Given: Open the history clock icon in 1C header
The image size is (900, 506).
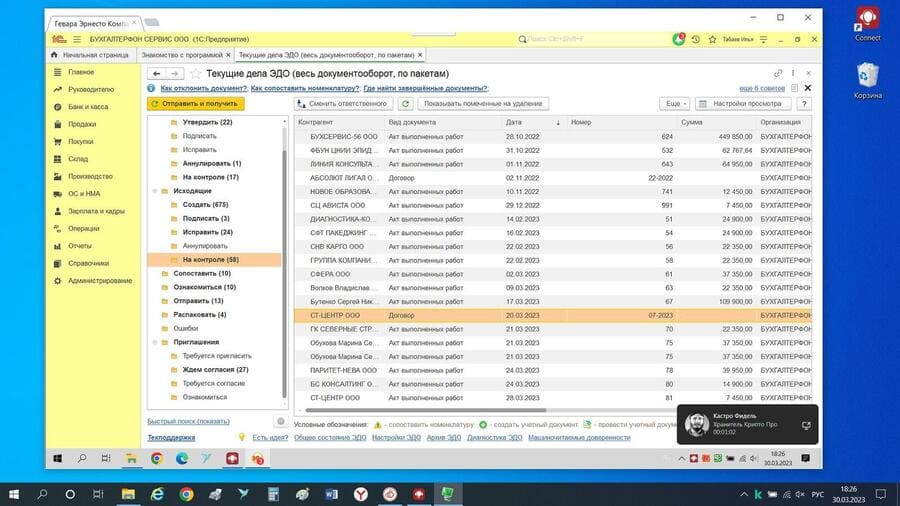Looking at the screenshot, I should click(696, 39).
